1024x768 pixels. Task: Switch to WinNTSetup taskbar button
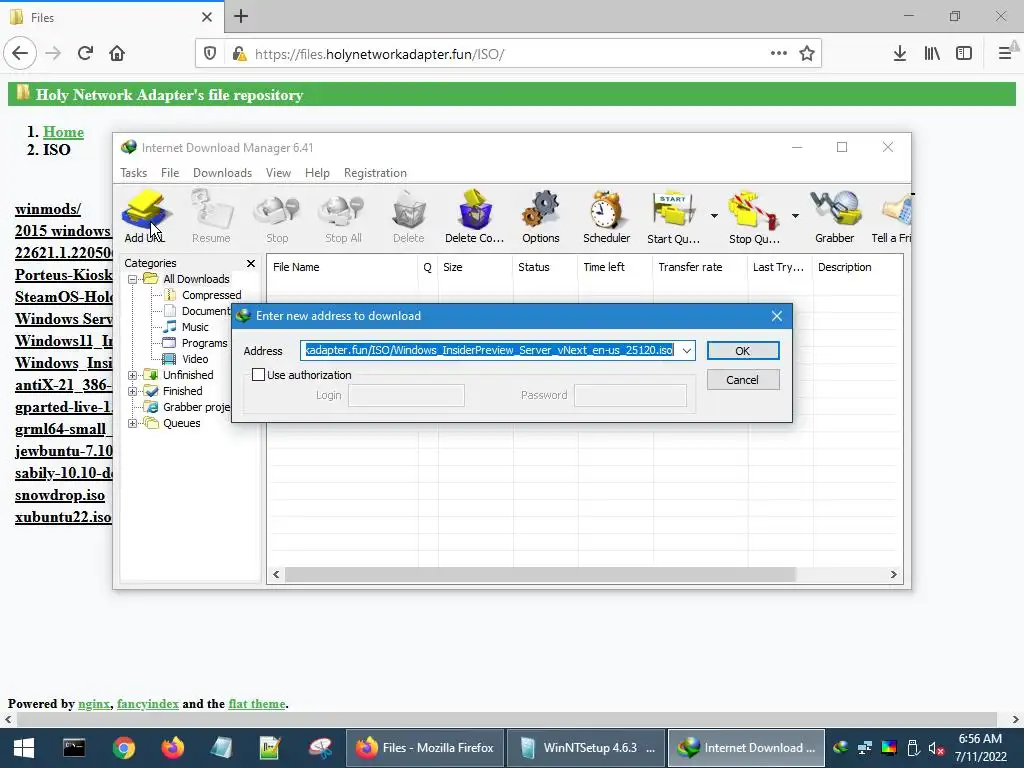(x=586, y=748)
